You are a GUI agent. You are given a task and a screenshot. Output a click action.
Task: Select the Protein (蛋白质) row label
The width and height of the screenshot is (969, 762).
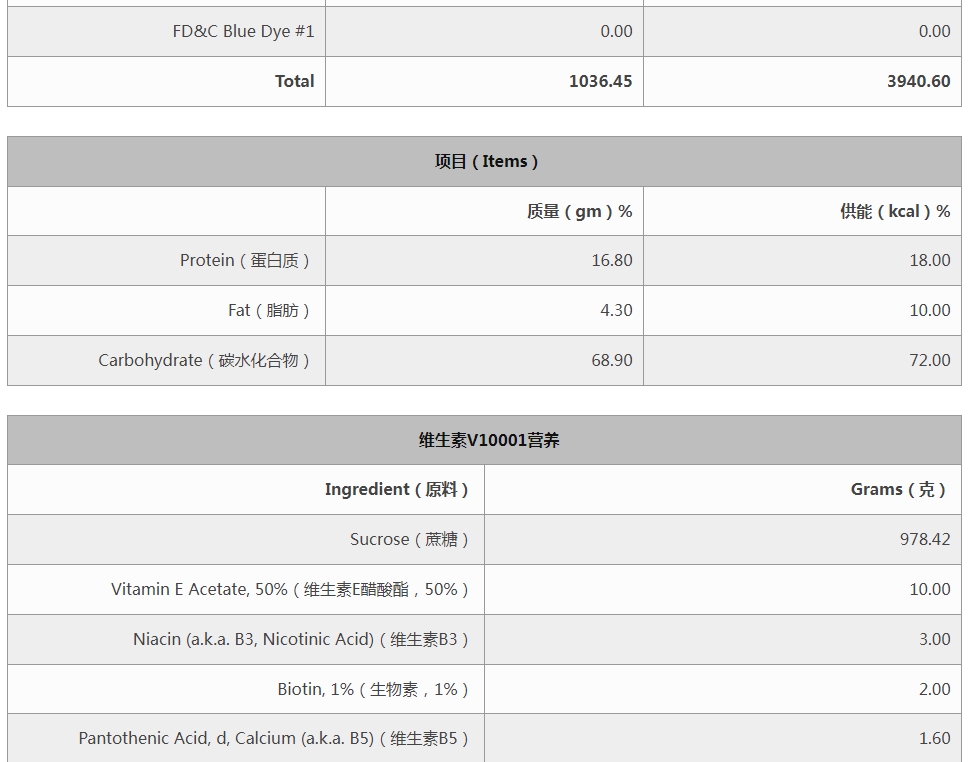click(247, 261)
